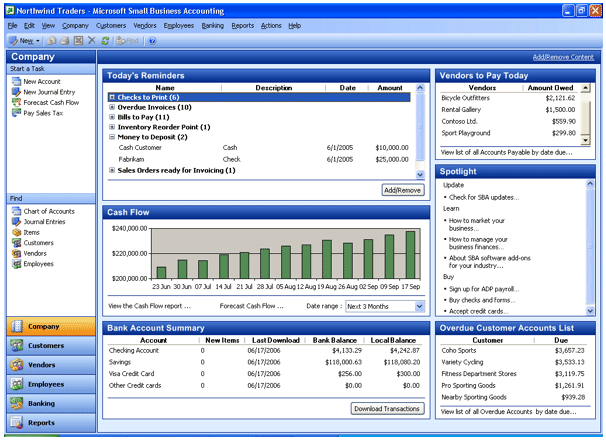
Task: Click the Delete X icon in toolbar
Action: click(91, 40)
